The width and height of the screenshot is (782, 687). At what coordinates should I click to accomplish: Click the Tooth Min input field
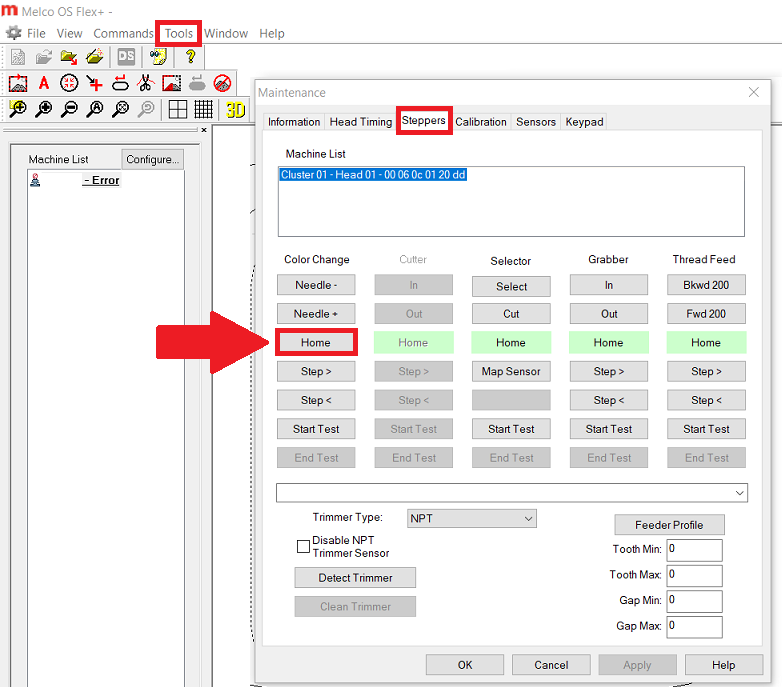pos(694,550)
